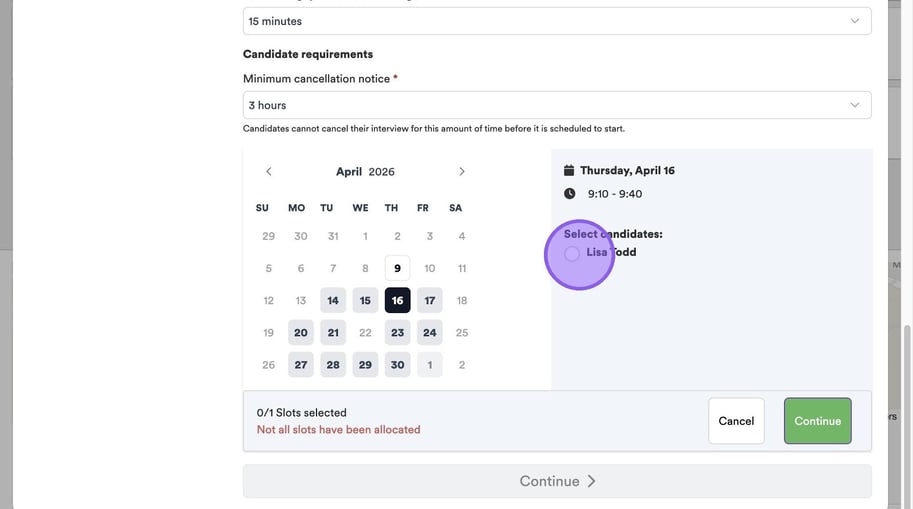
Task: Select May 1 in the calendar
Action: pos(430,365)
